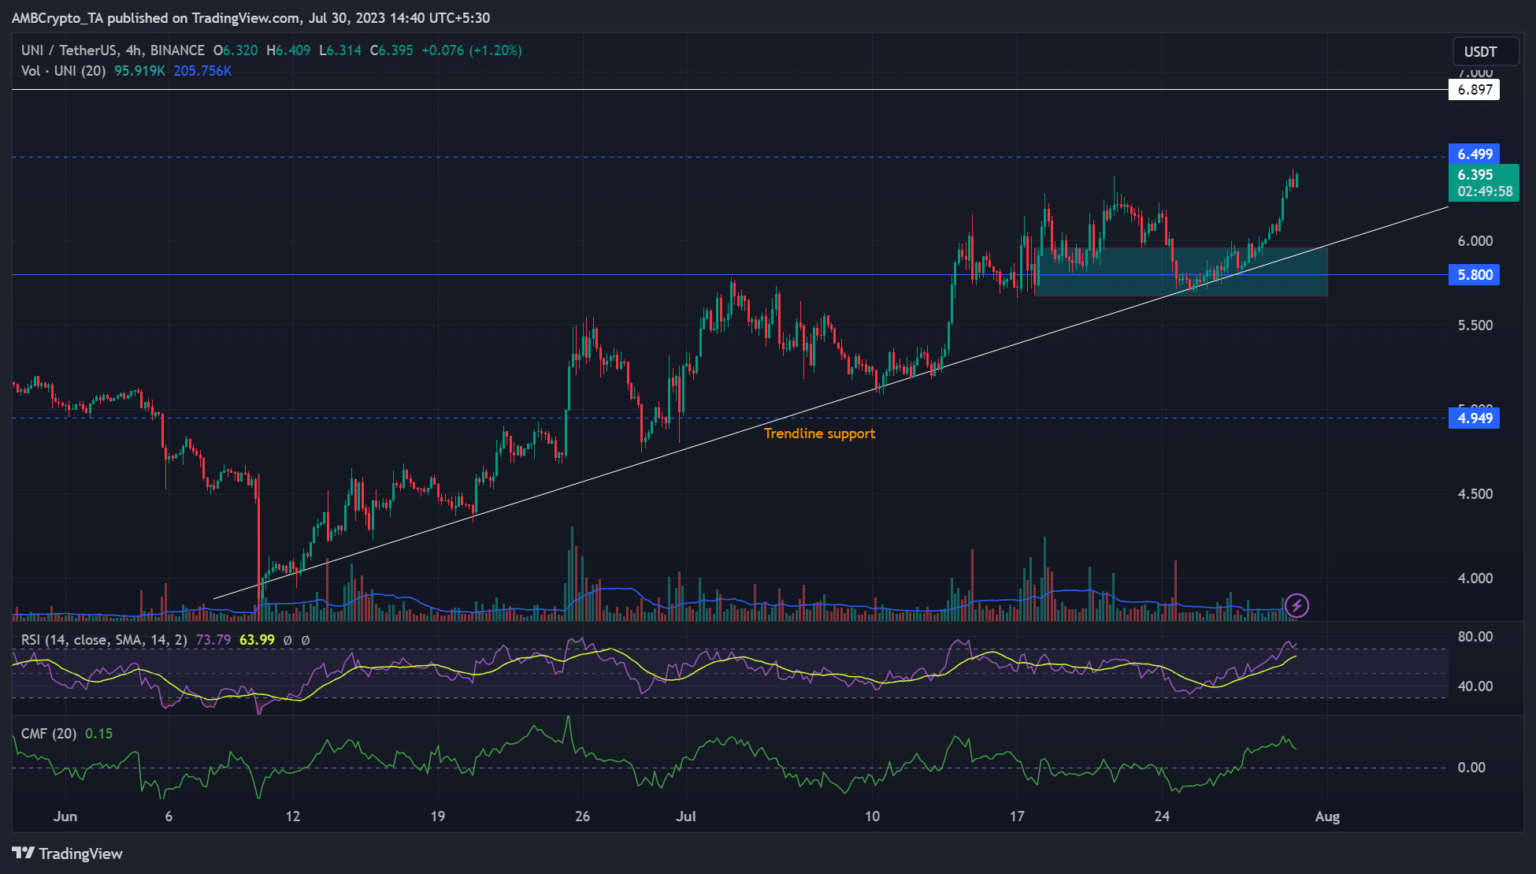Click the yellow RSI value 63.99
This screenshot has height=874, width=1536.
(x=257, y=639)
